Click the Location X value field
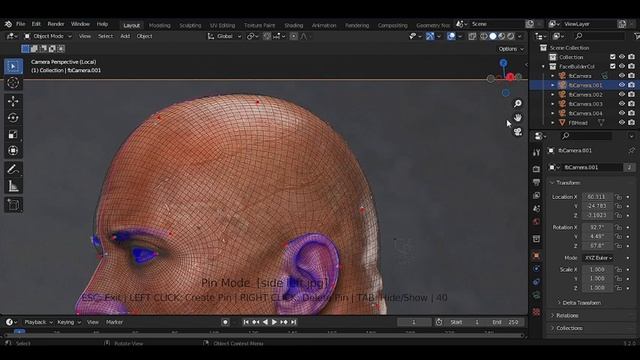This screenshot has height=360, width=640. click(x=597, y=197)
